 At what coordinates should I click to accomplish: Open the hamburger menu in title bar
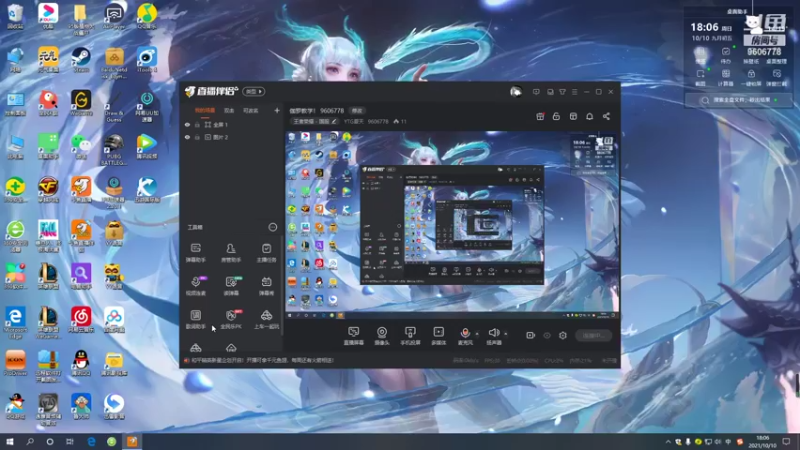tap(574, 92)
